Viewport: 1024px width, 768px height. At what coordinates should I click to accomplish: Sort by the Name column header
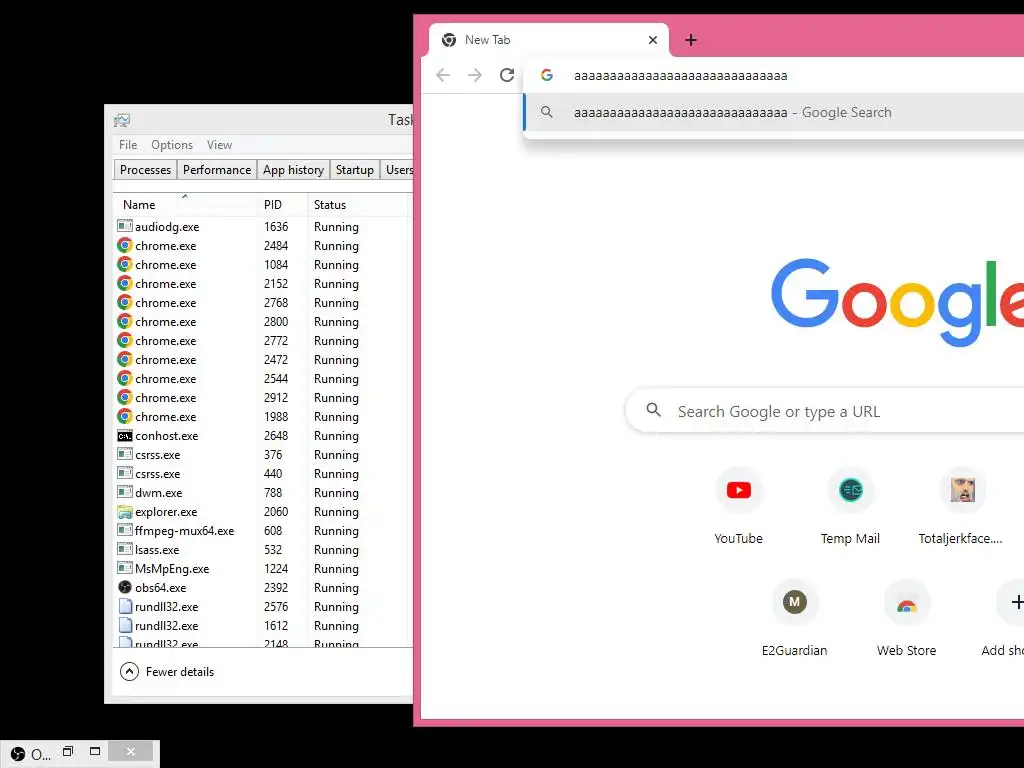[x=185, y=204]
